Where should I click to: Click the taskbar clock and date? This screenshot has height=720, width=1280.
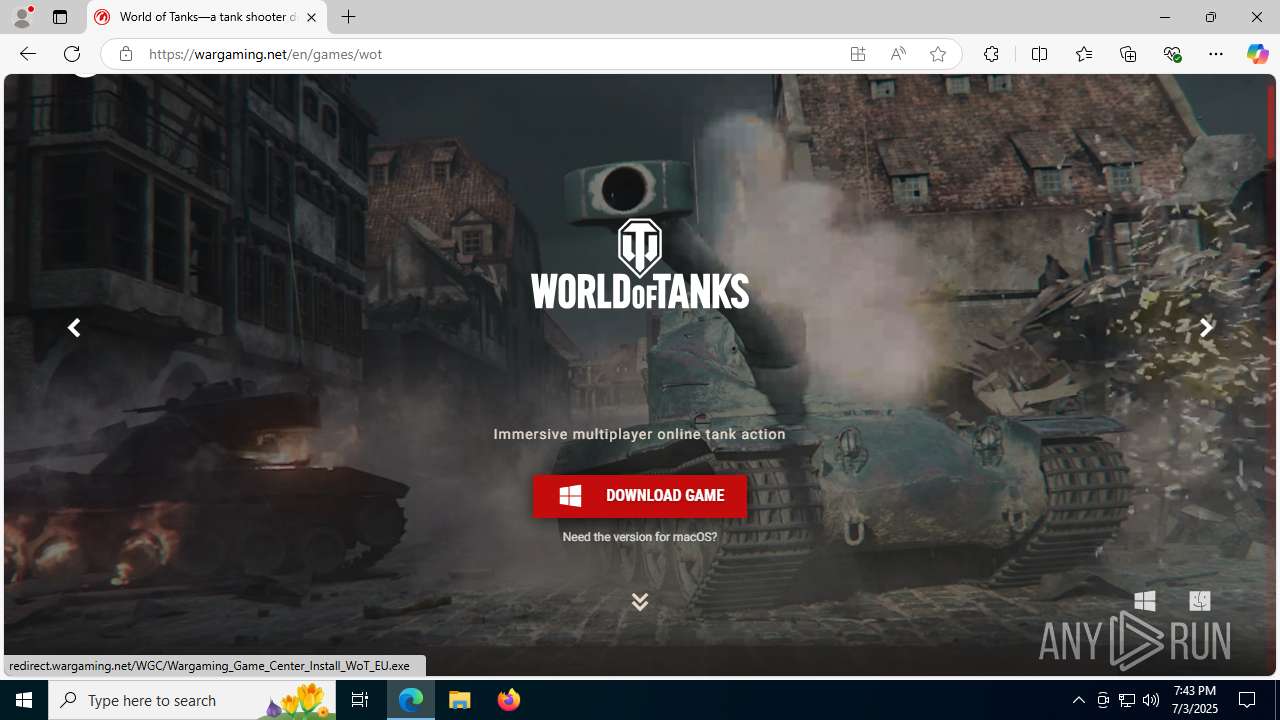(1195, 700)
